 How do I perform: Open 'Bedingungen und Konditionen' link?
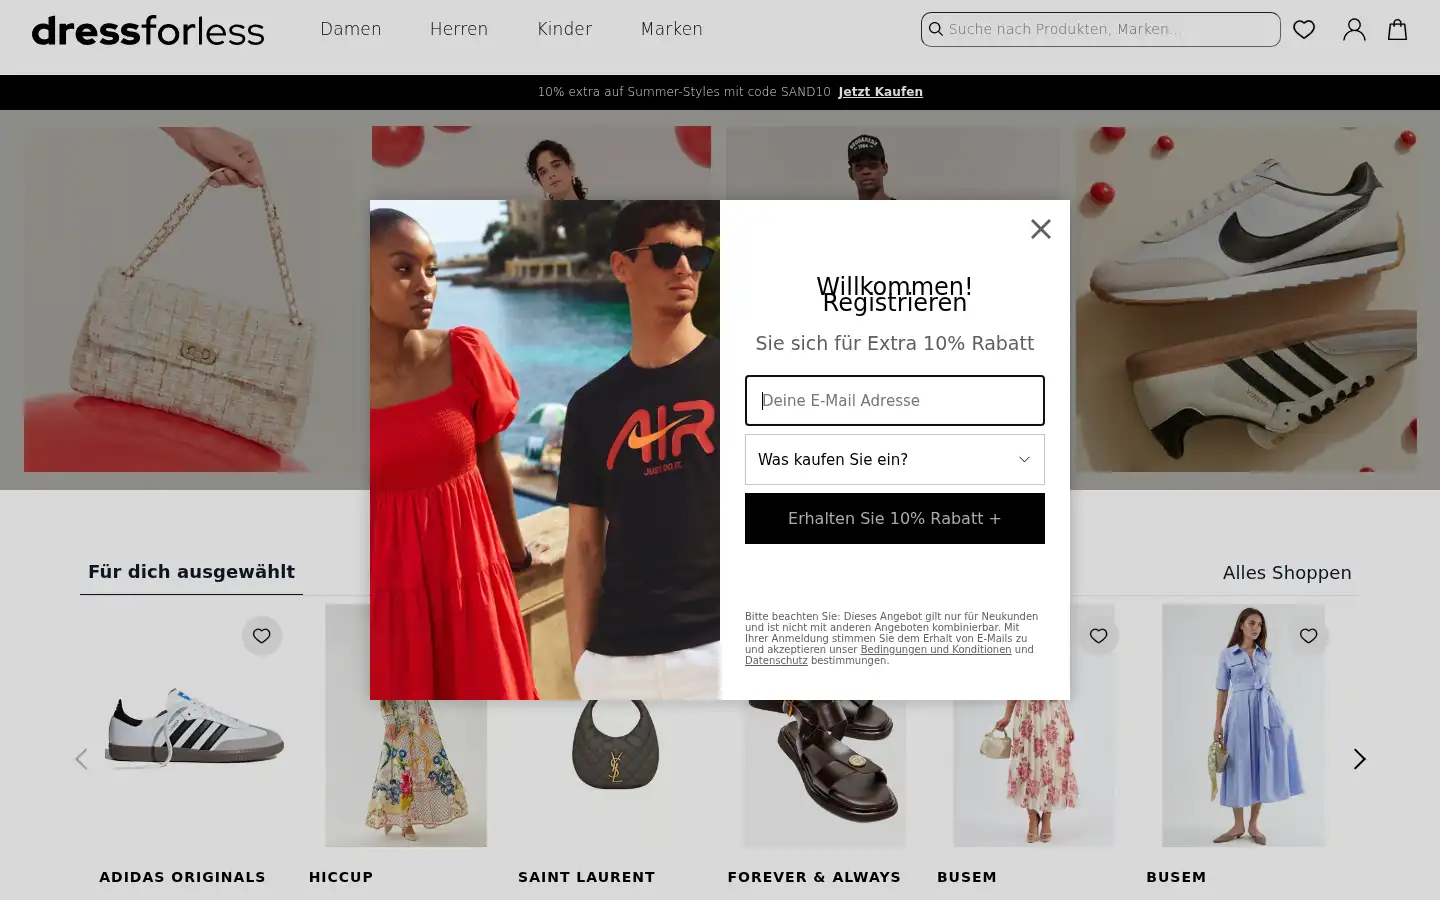point(936,650)
